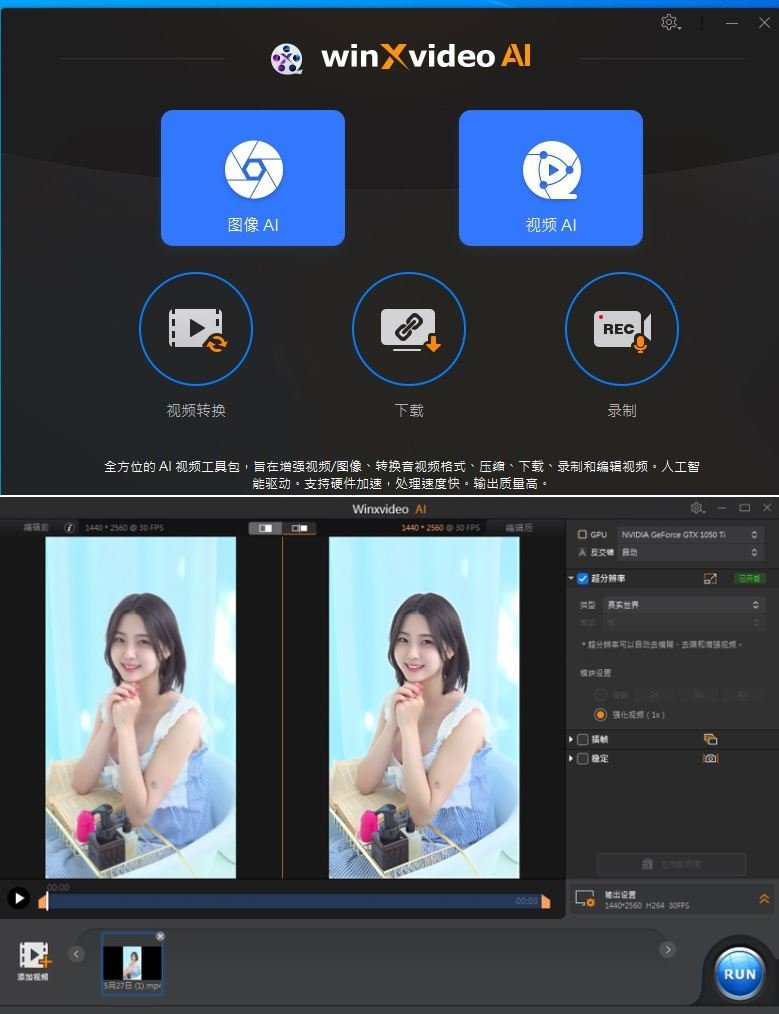Click the info icon beside the source resolution
The width and height of the screenshot is (779, 1014).
[69, 528]
